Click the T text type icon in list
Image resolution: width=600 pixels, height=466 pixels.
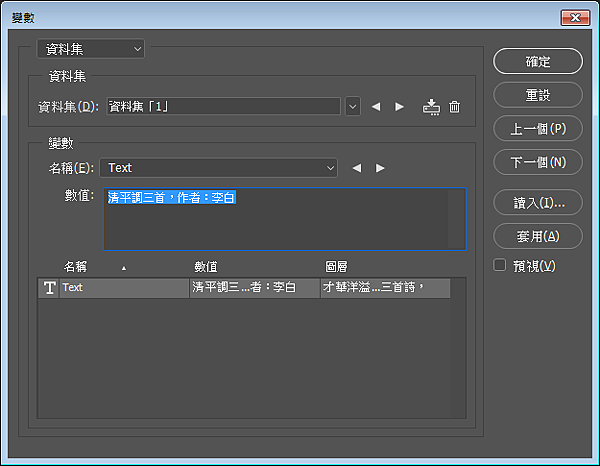[x=49, y=288]
